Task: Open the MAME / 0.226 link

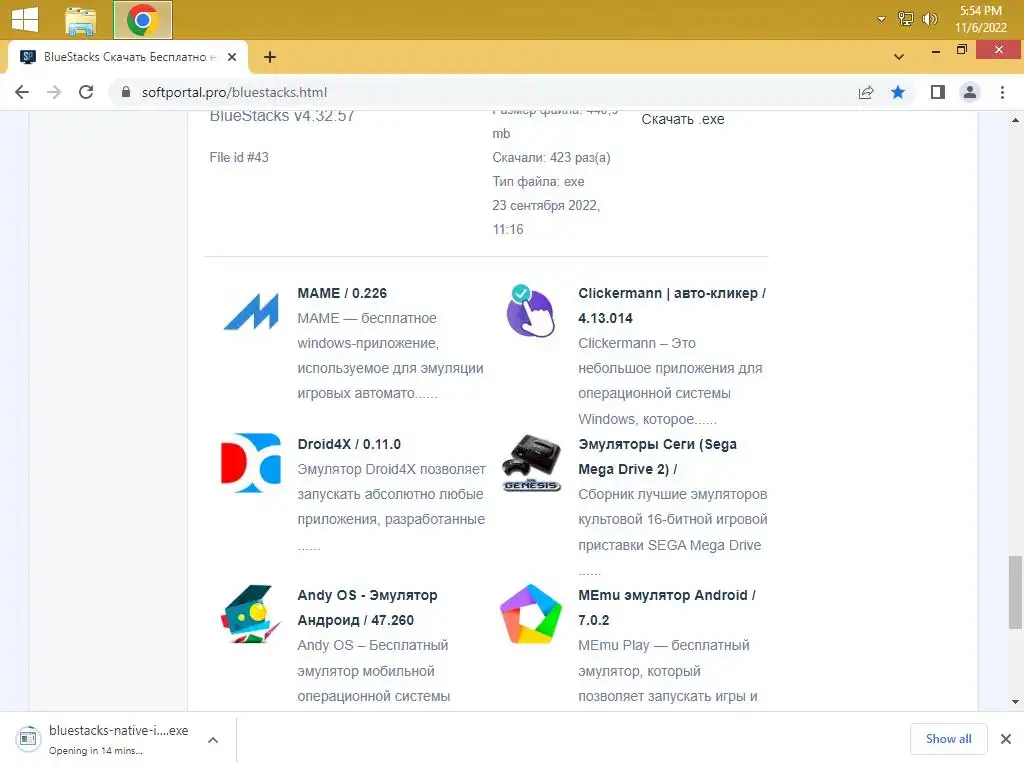Action: 342,293
